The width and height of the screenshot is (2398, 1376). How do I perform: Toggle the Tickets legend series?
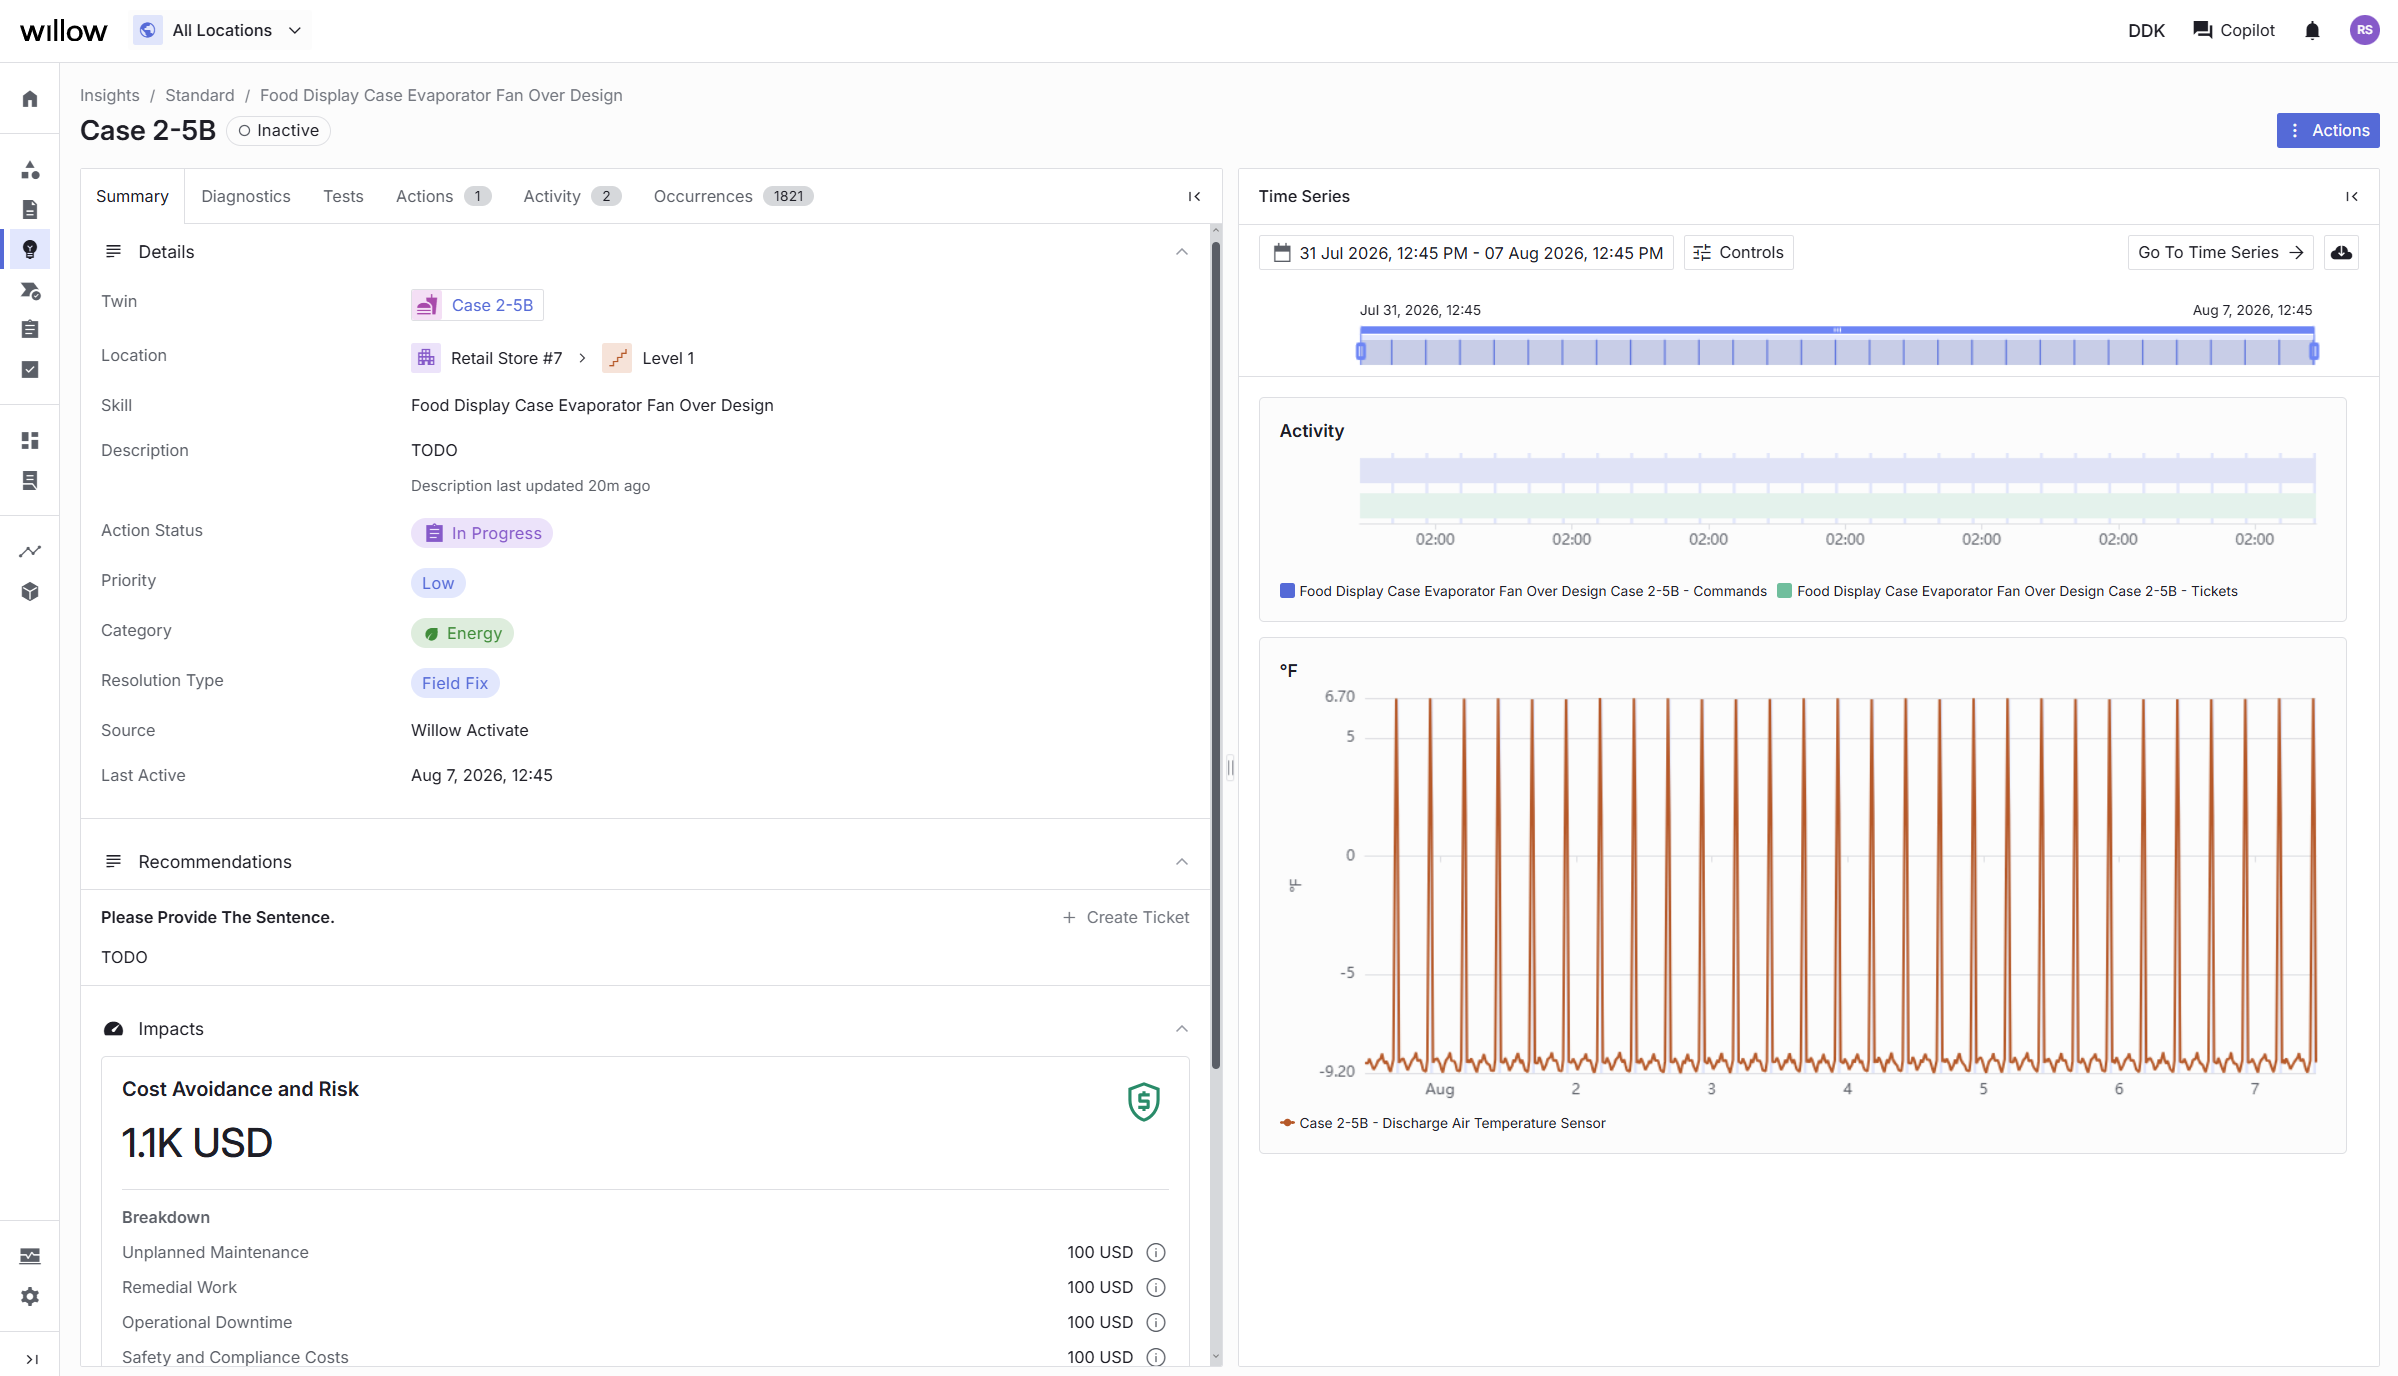point(2008,591)
